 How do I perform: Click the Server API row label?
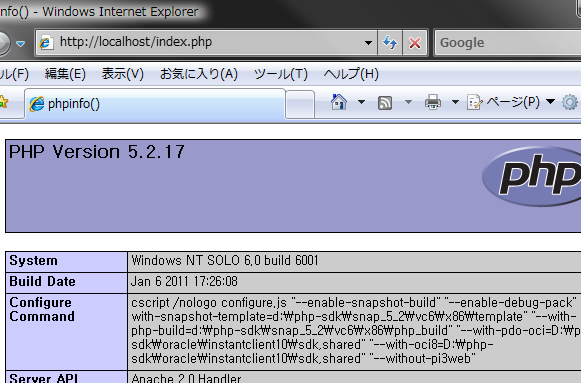[x=44, y=378]
